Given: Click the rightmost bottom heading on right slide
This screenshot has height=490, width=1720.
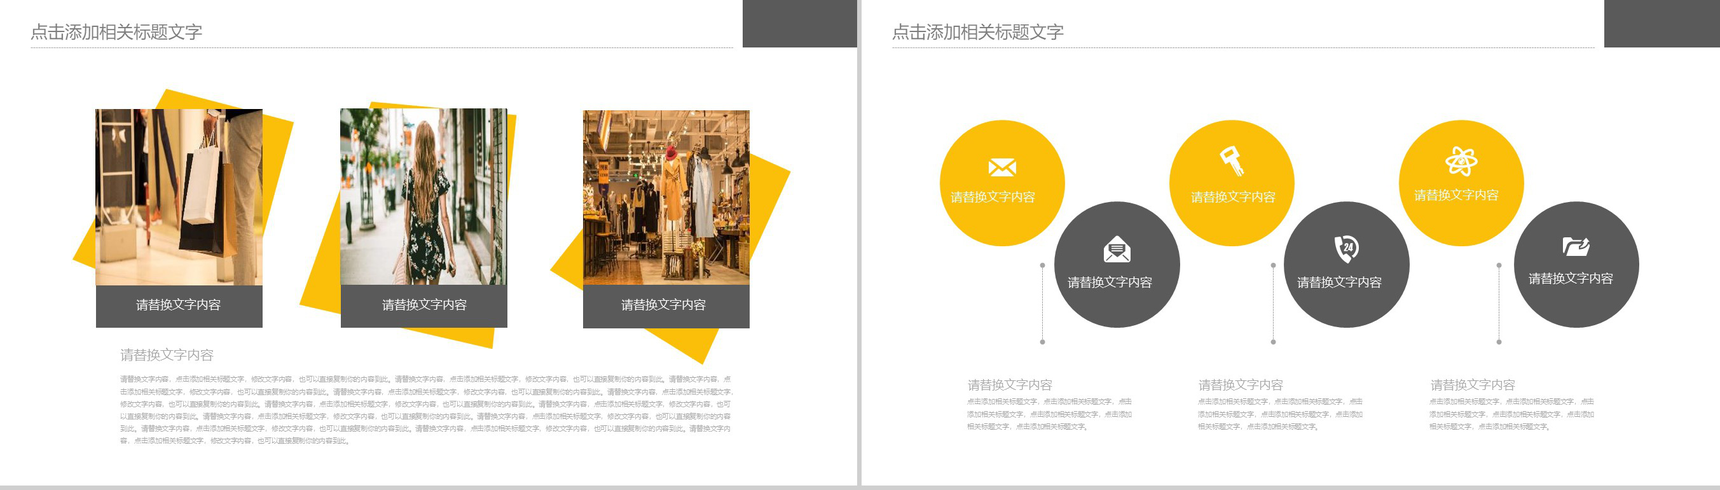Looking at the screenshot, I should (1473, 385).
